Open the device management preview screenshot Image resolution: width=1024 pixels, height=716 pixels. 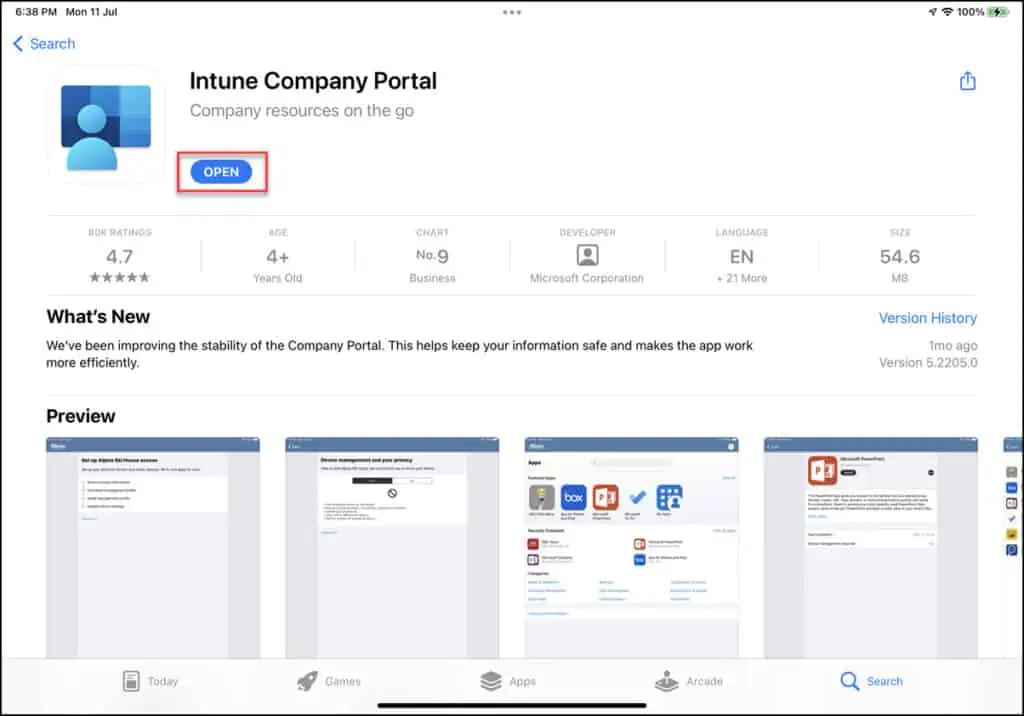coord(392,547)
